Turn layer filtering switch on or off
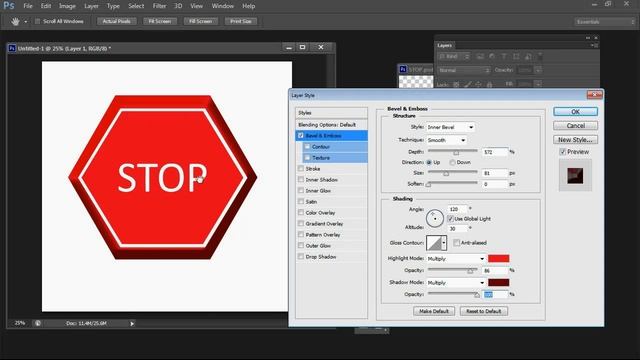The width and height of the screenshot is (640, 360). (x=540, y=56)
